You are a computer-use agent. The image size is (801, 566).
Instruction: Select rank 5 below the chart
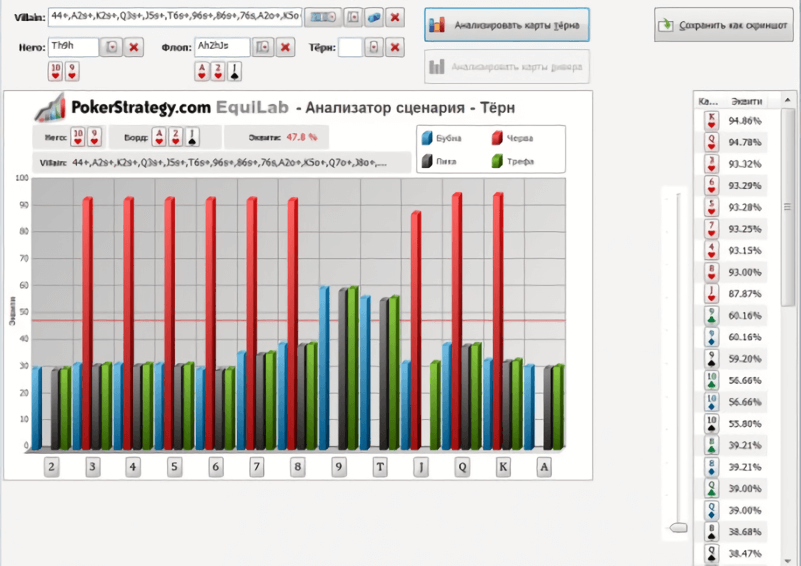[x=174, y=466]
